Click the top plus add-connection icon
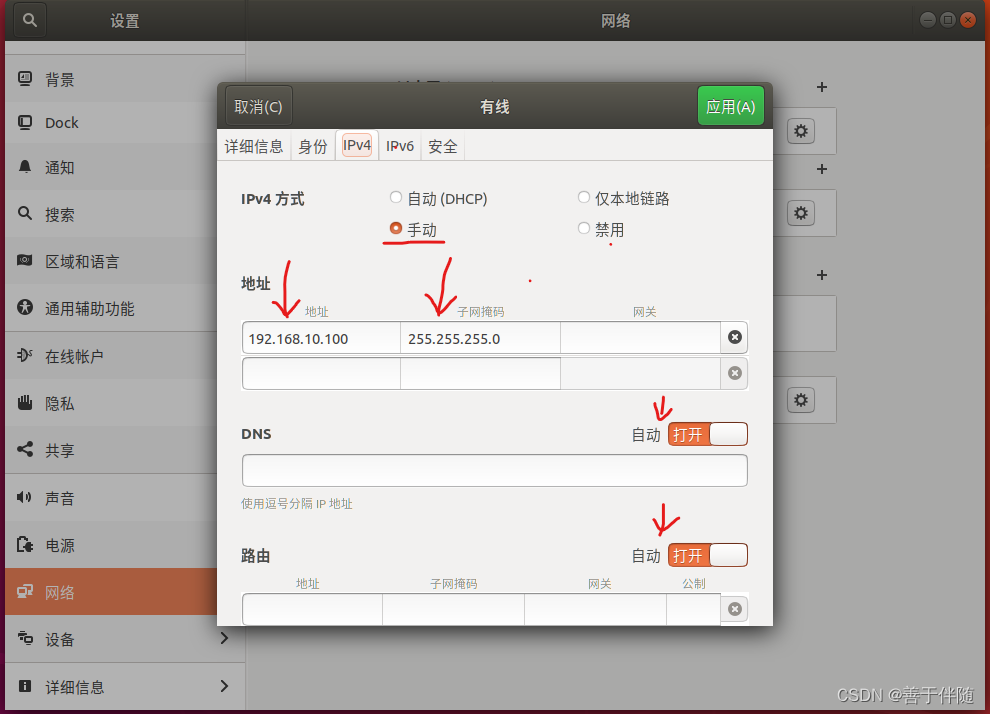 click(x=821, y=87)
